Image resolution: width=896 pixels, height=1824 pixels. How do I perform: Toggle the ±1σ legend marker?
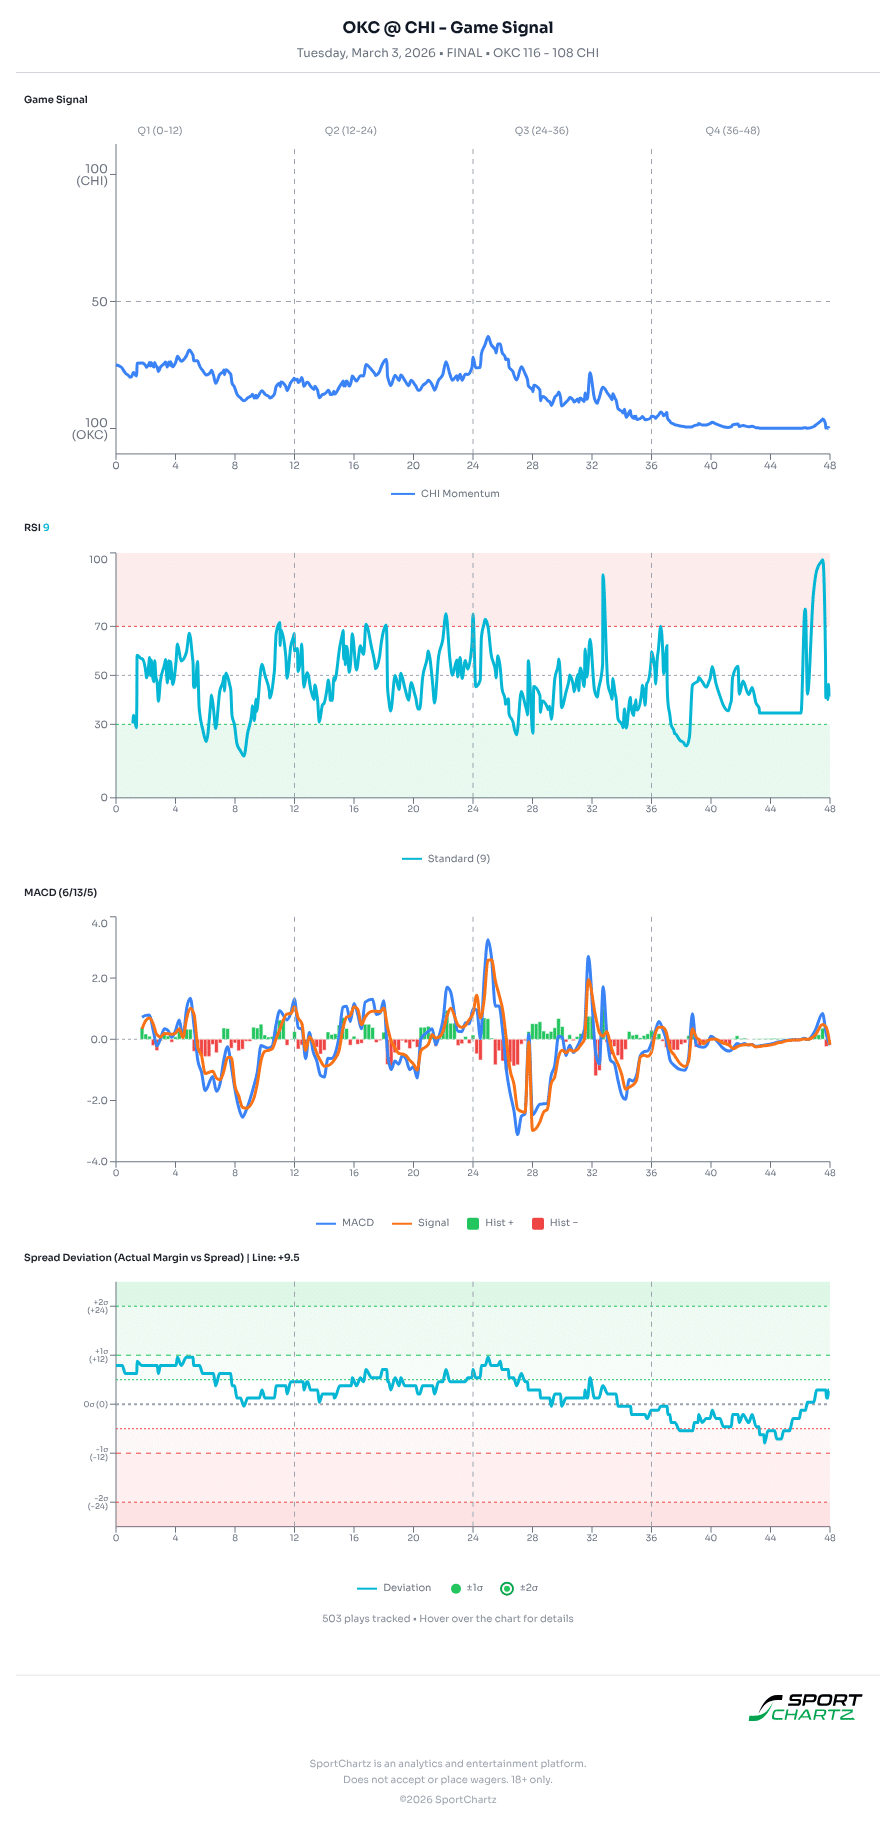pyautogui.click(x=467, y=1587)
